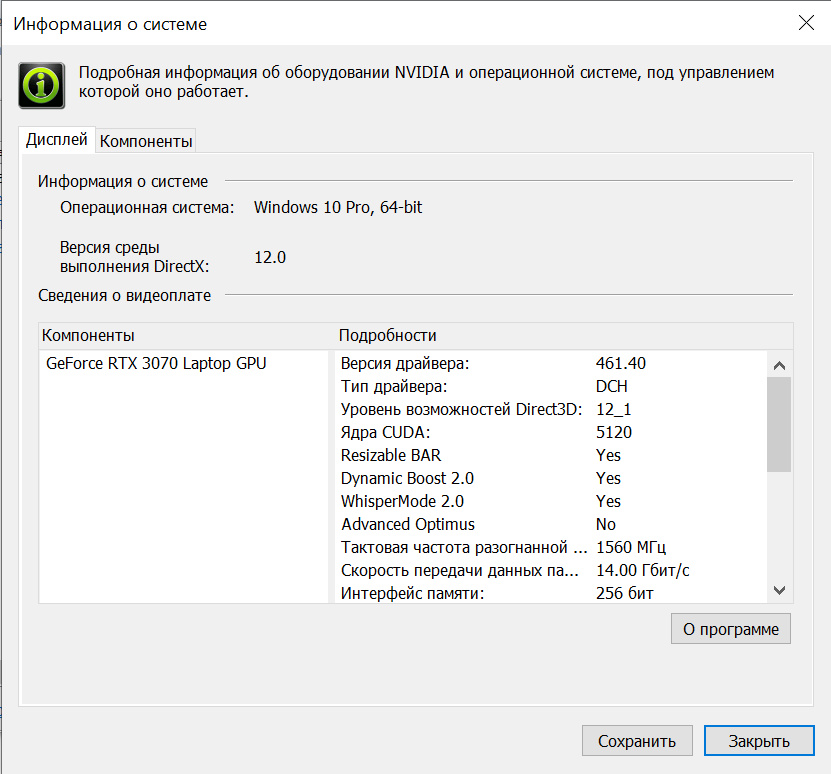This screenshot has width=831, height=774.
Task: Select the Скорость передачи данных row
Action: coord(459,570)
